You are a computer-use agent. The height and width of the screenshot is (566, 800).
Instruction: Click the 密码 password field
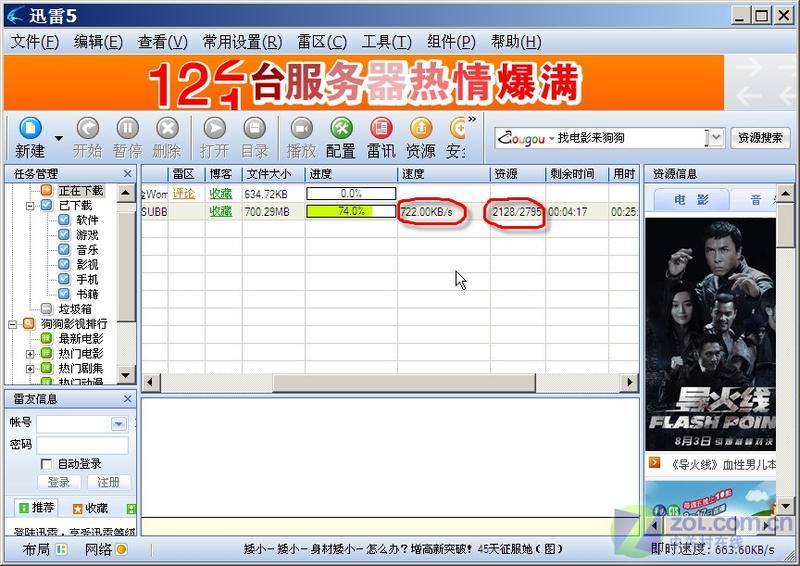point(82,445)
